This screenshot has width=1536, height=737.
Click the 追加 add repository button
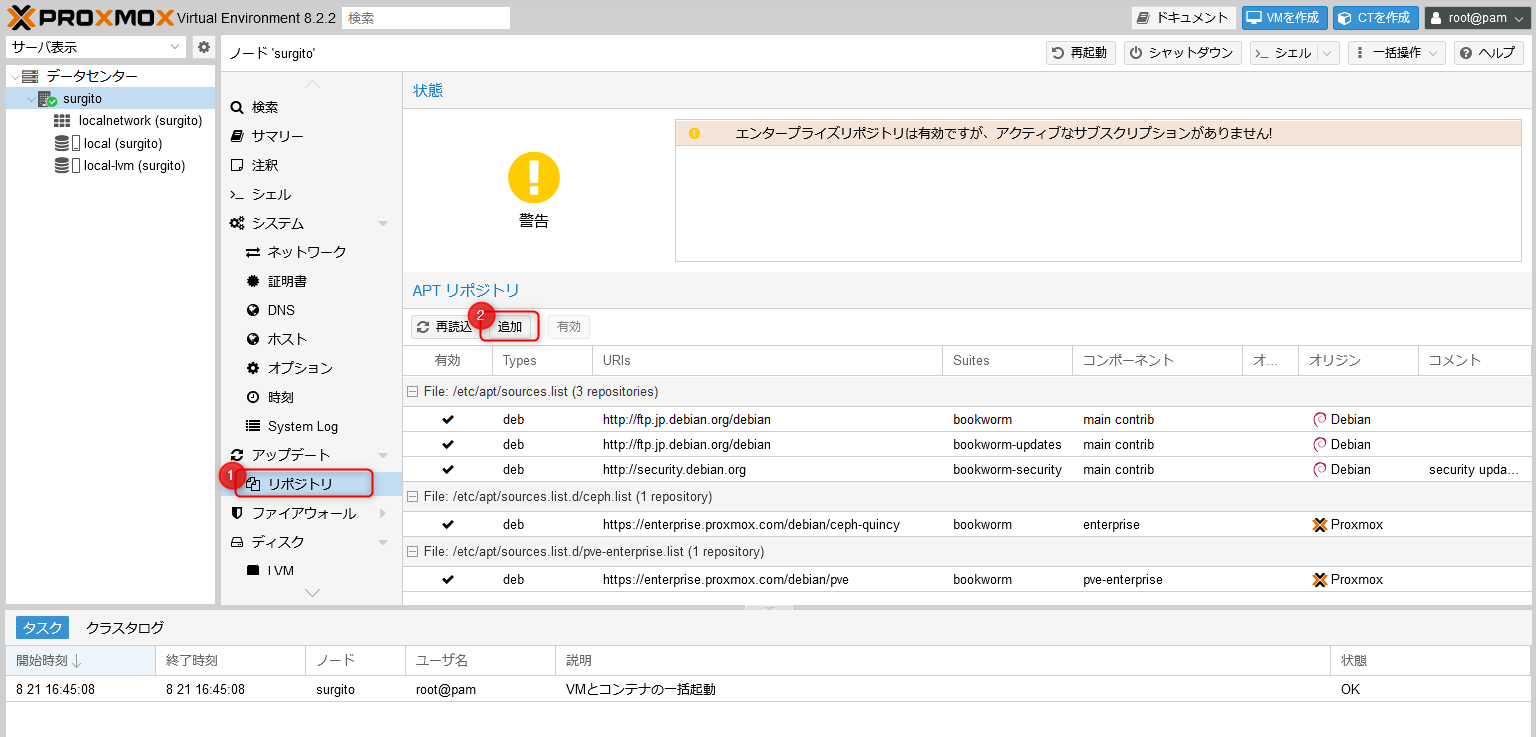click(510, 327)
